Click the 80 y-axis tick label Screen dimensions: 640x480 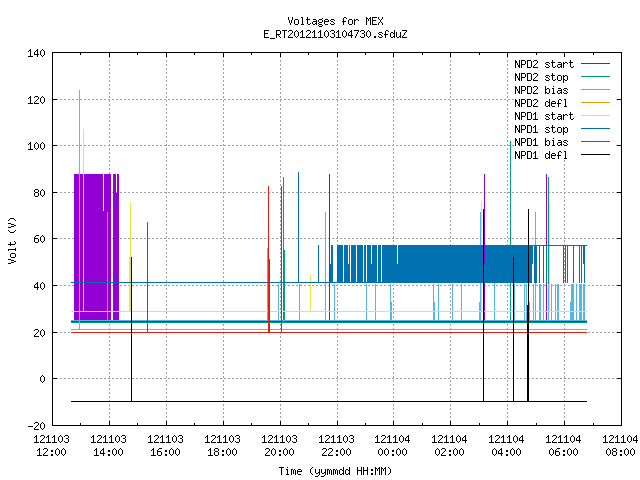point(39,193)
